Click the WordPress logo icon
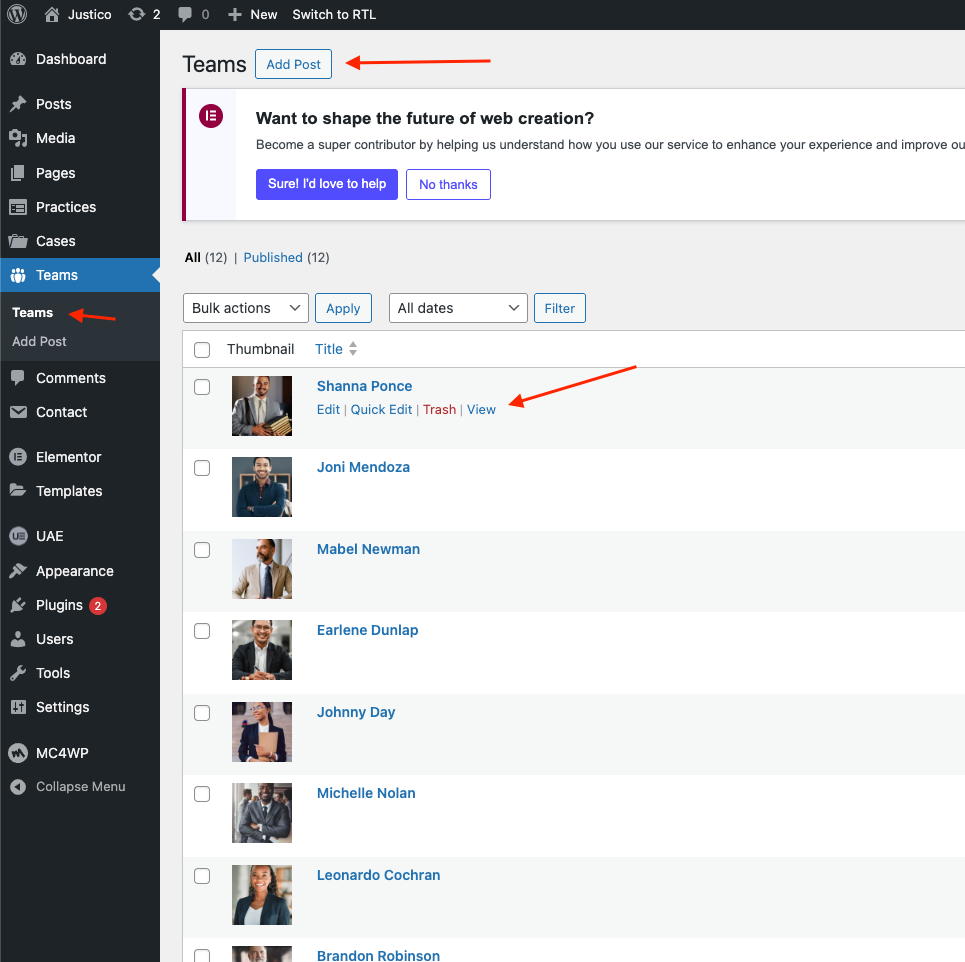Viewport: 965px width, 962px height. coord(17,14)
